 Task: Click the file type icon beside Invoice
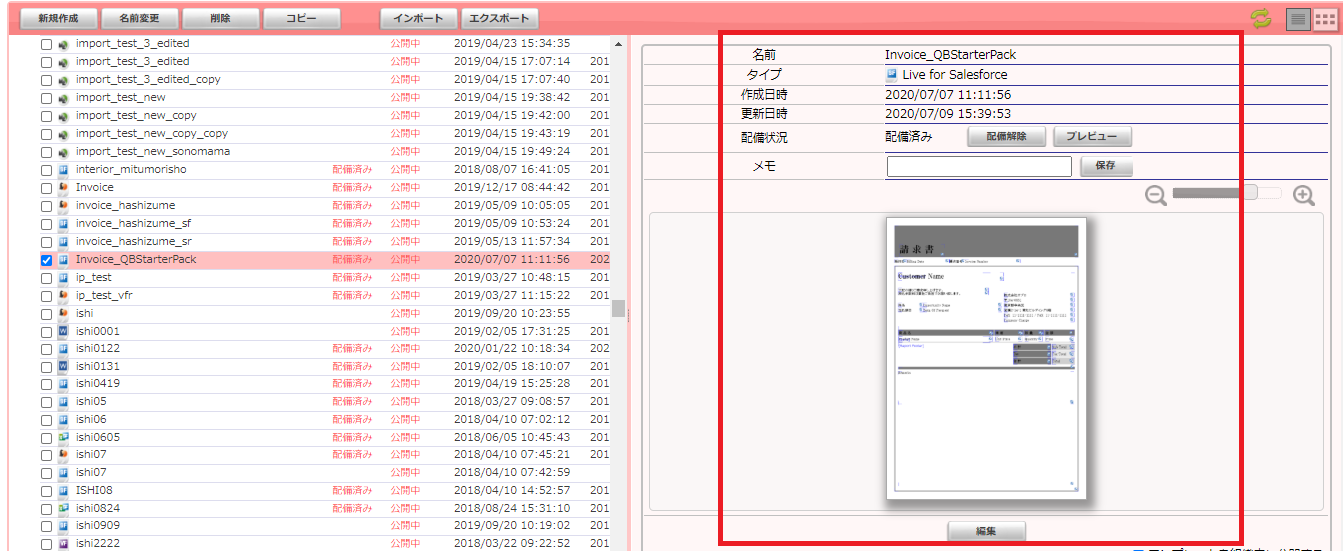pos(62,188)
